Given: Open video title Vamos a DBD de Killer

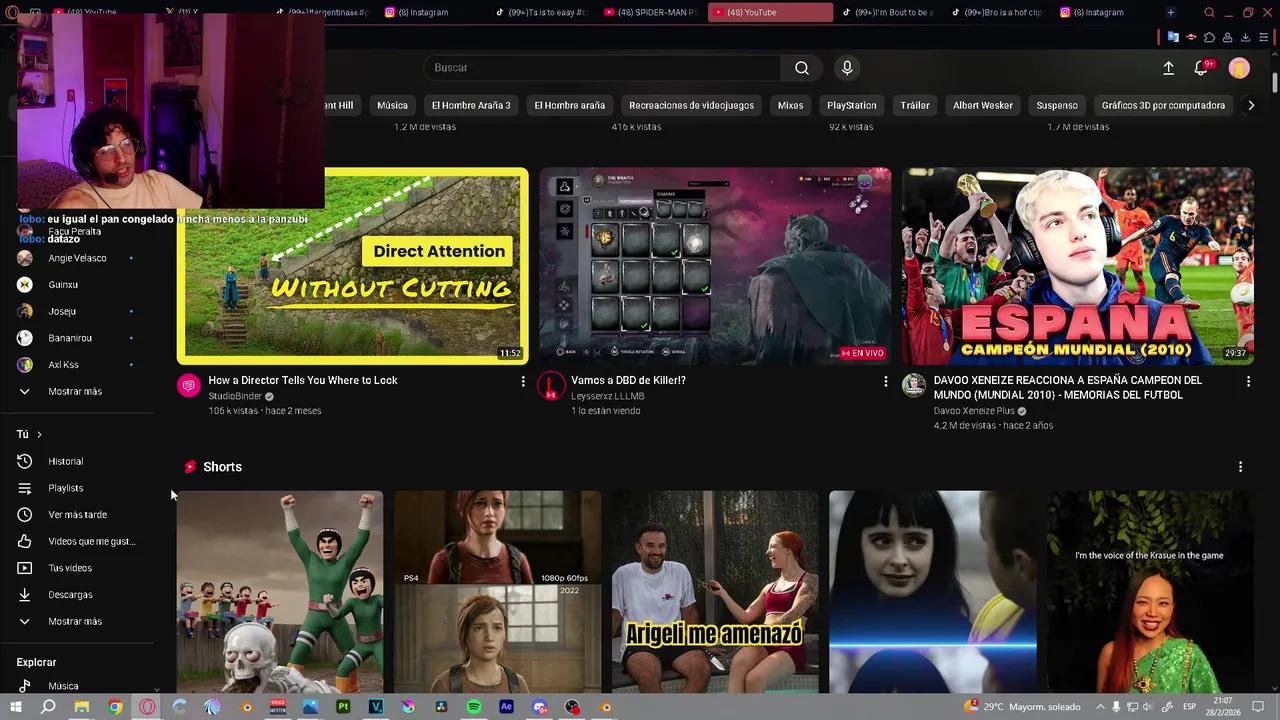Looking at the screenshot, I should click(628, 380).
